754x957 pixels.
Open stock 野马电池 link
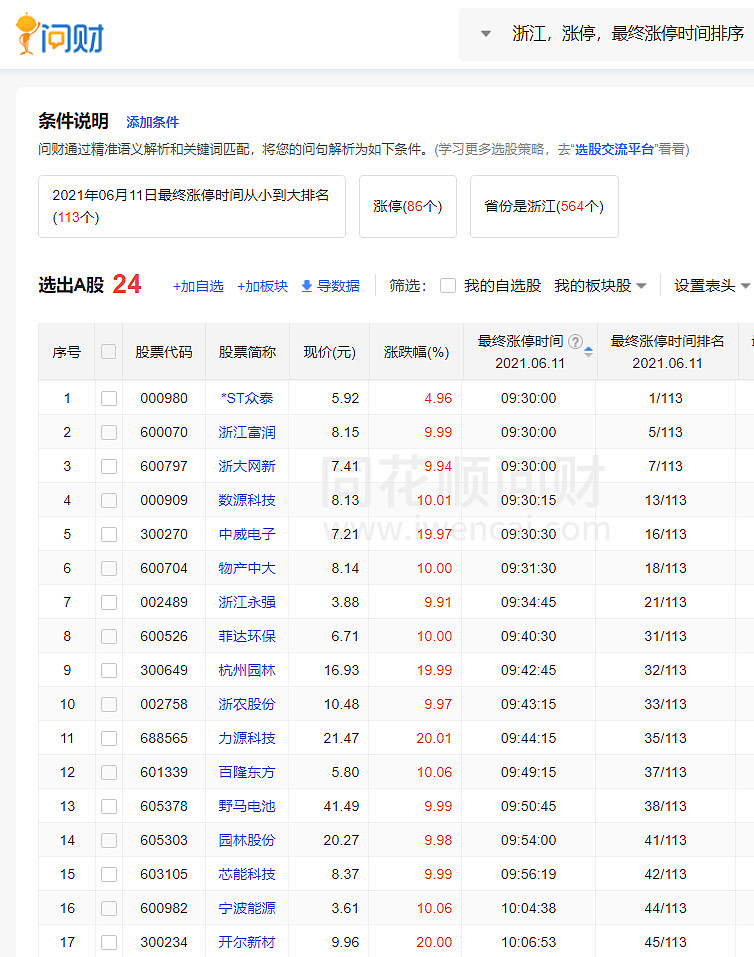pos(247,806)
